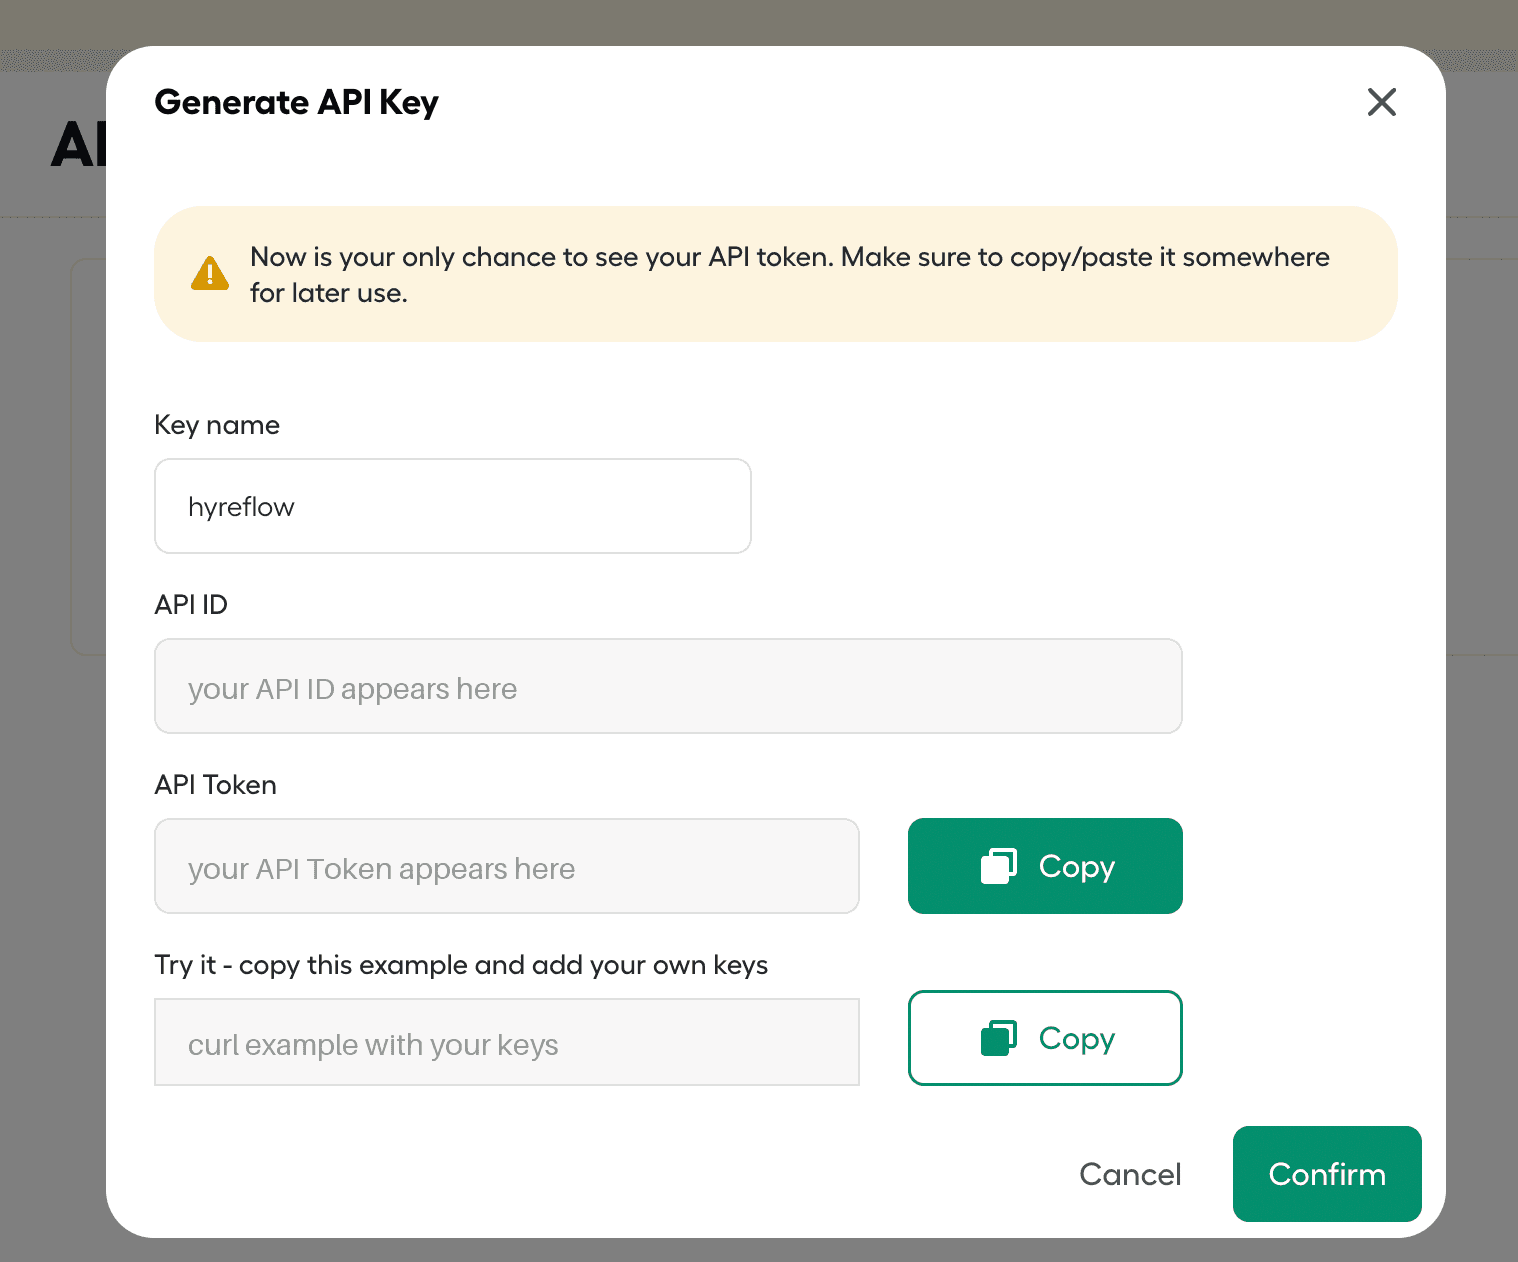Click the 'API ID' label
The width and height of the screenshot is (1518, 1262).
click(191, 605)
